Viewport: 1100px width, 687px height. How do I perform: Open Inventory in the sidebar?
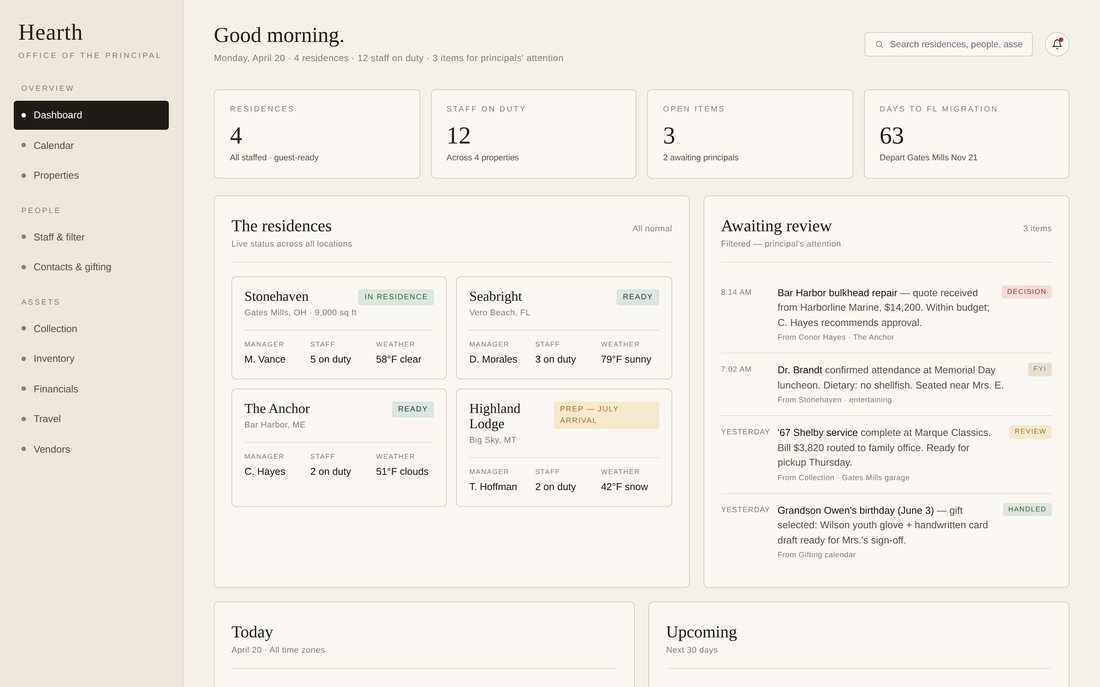[x=91, y=359]
